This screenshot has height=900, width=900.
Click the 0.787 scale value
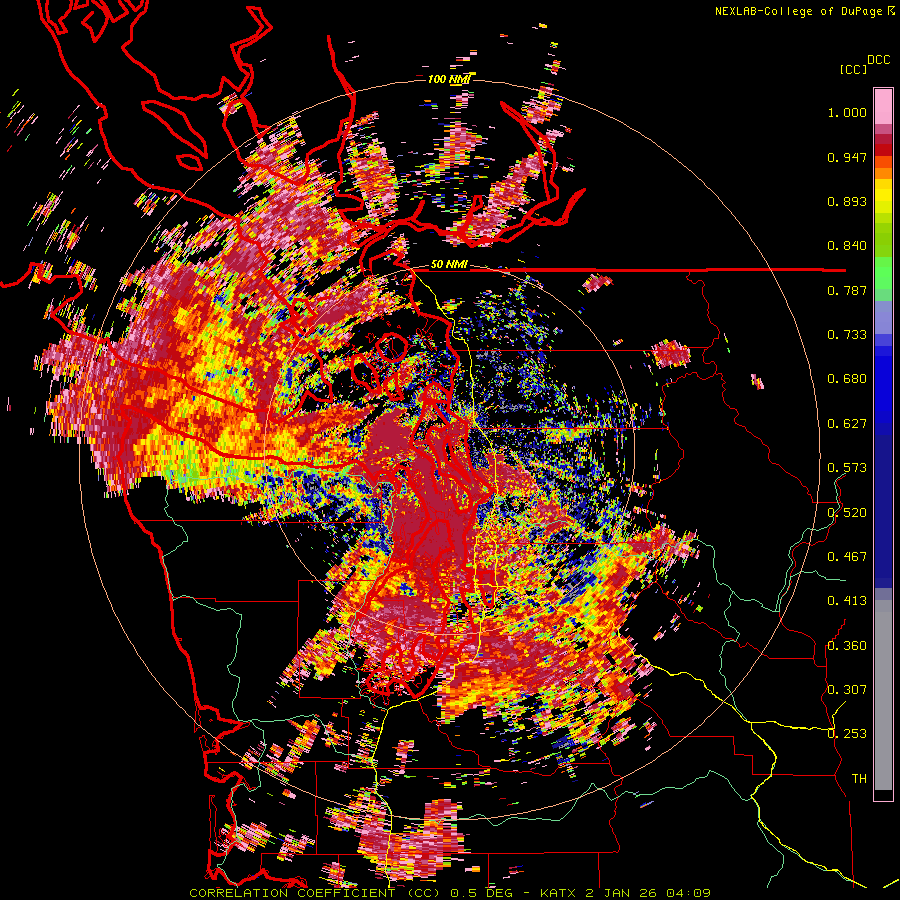pos(847,290)
